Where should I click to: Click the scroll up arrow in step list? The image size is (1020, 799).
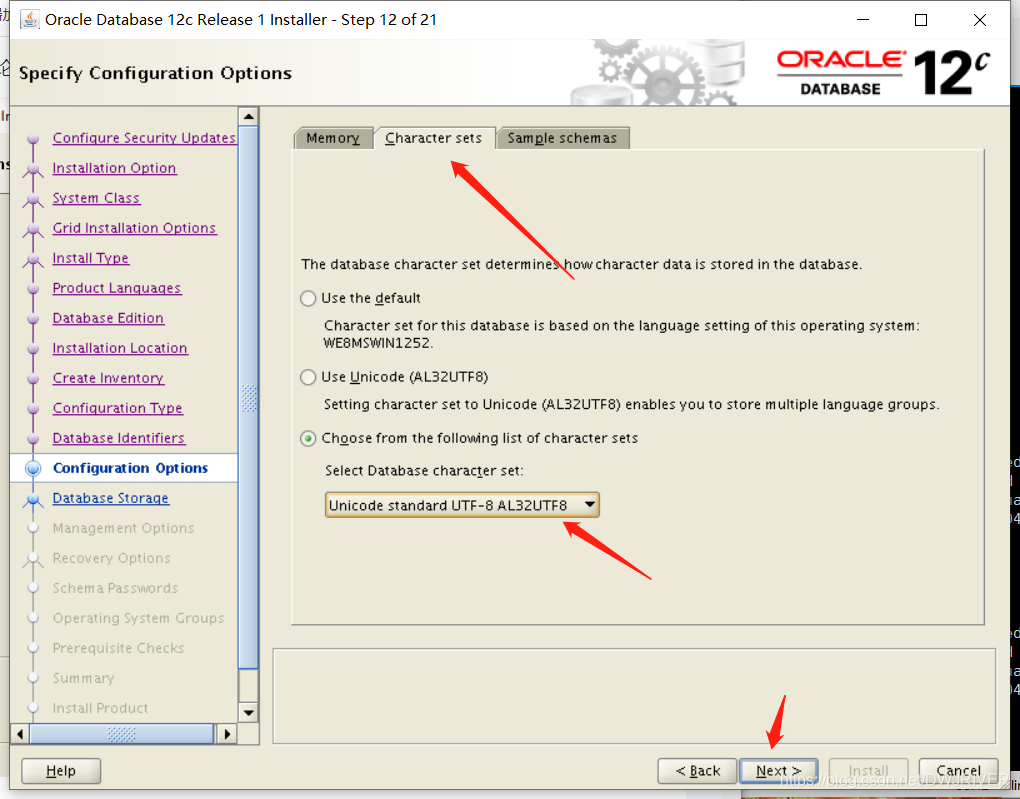pos(248,117)
